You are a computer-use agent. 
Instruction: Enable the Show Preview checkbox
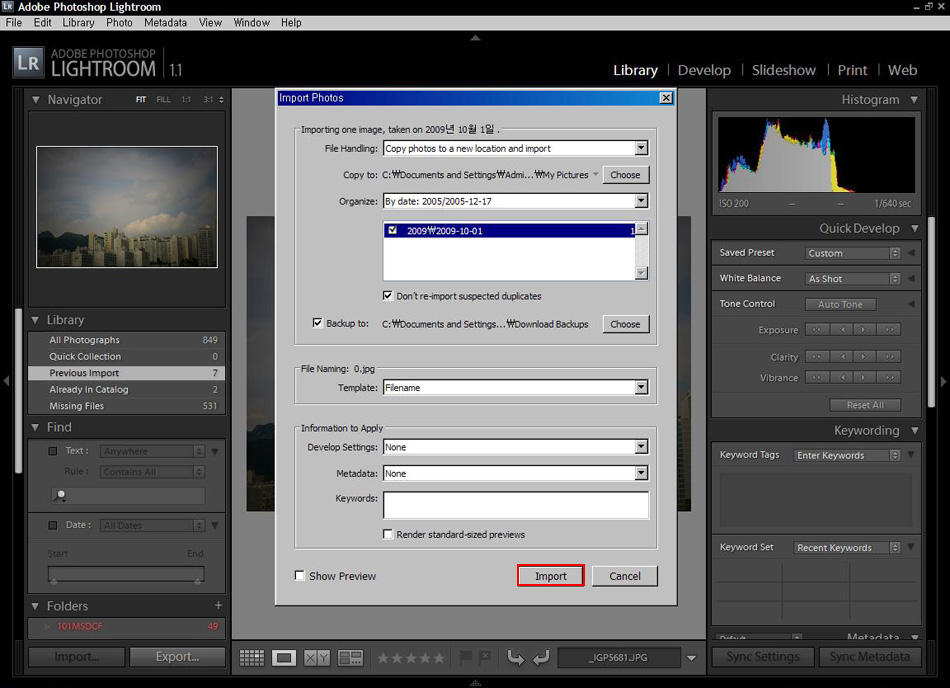300,576
